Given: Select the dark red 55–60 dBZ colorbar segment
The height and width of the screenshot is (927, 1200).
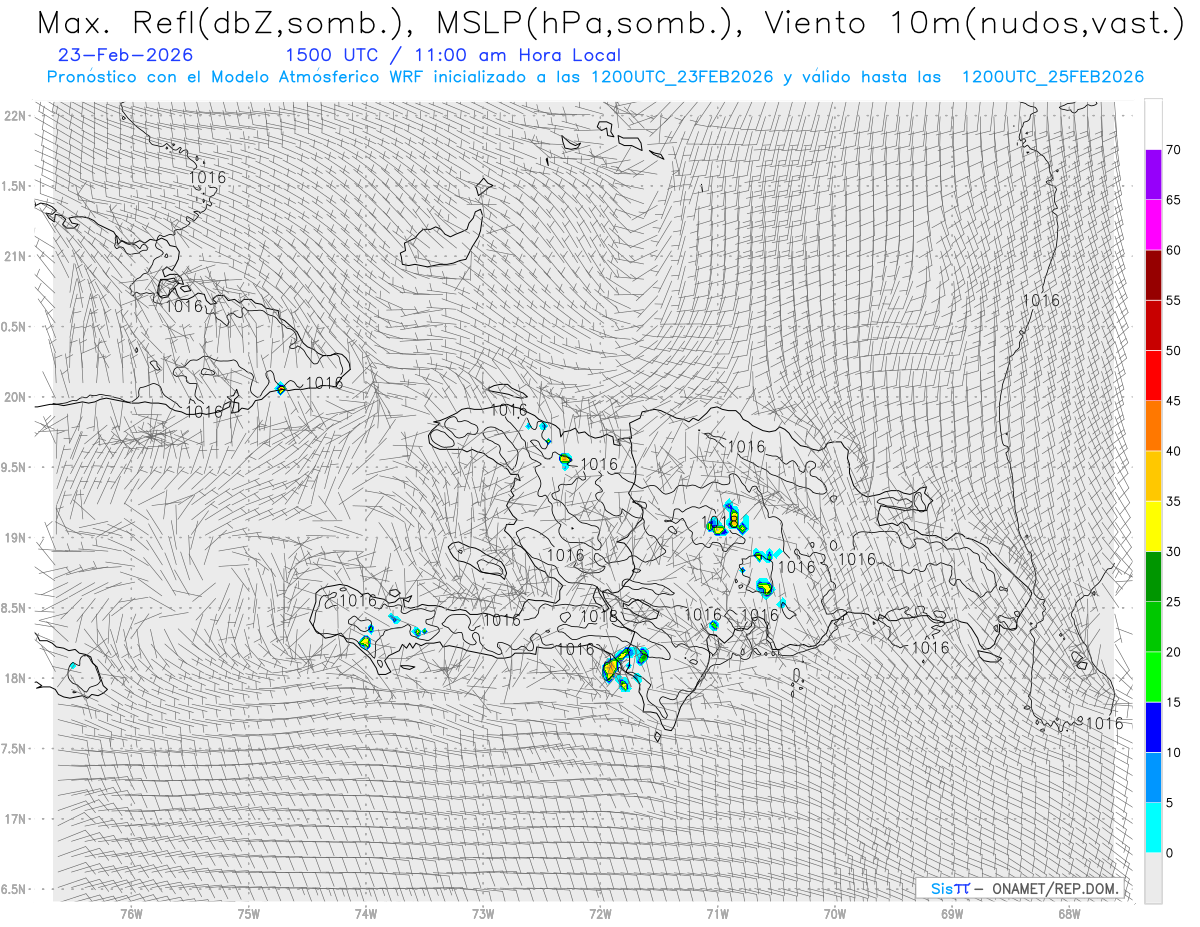Looking at the screenshot, I should [x=1153, y=275].
